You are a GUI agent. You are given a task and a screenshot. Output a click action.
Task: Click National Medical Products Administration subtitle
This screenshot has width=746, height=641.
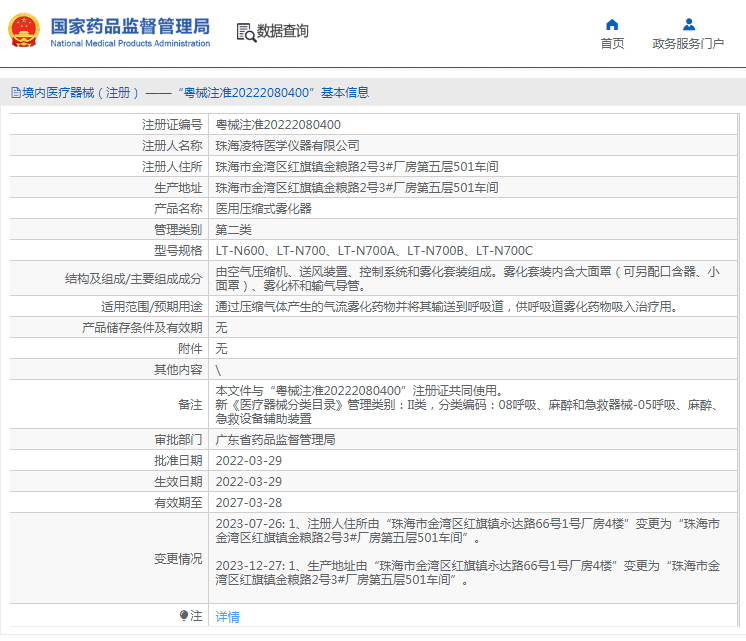tap(130, 43)
